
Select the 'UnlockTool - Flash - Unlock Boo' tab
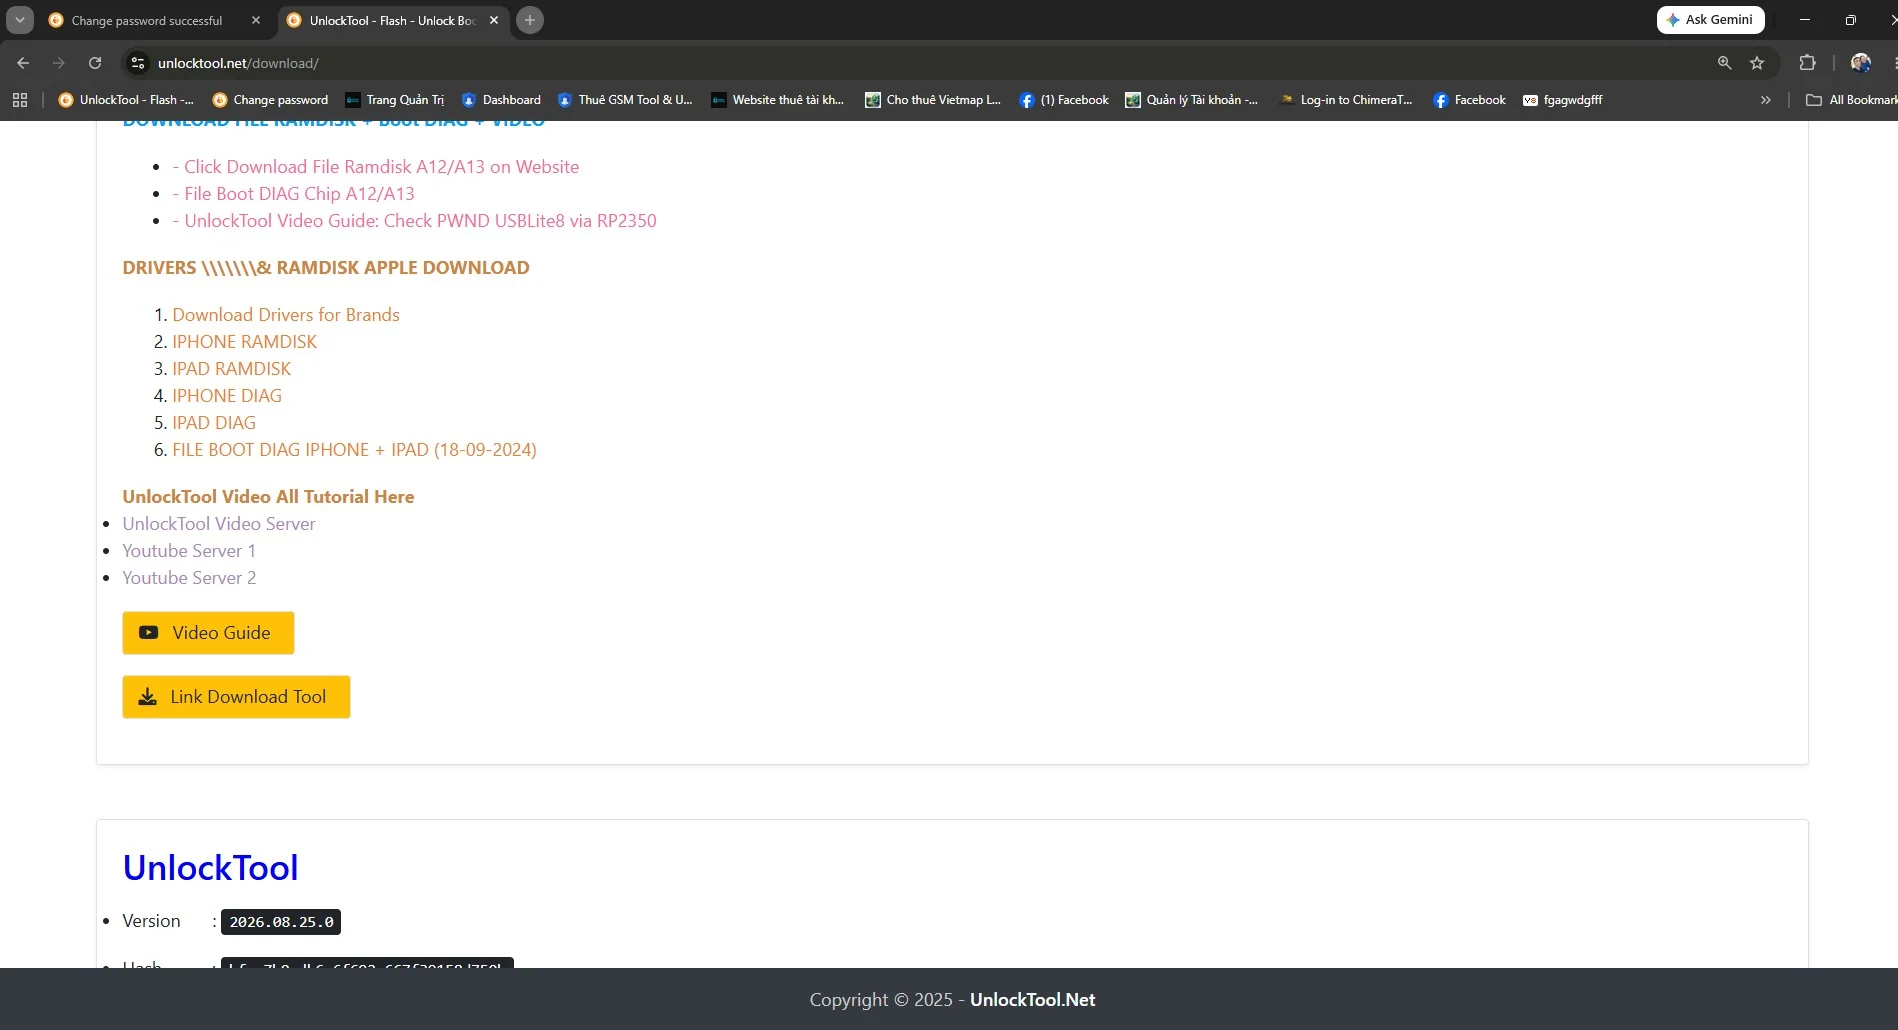392,20
